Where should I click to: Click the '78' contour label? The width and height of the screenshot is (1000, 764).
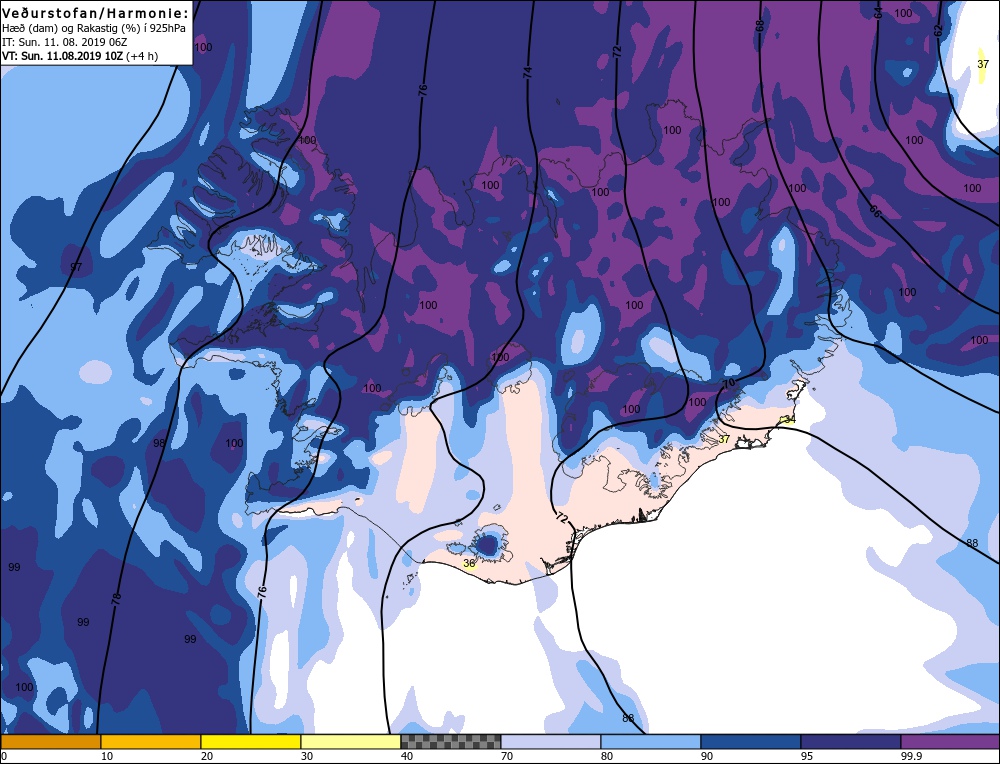click(x=116, y=598)
